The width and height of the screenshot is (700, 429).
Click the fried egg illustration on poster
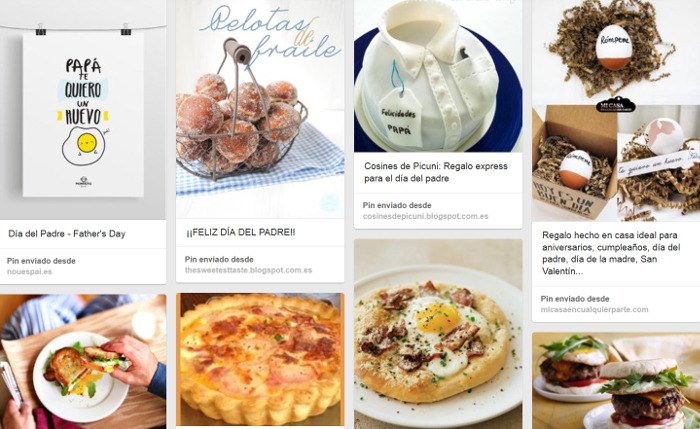[84, 145]
